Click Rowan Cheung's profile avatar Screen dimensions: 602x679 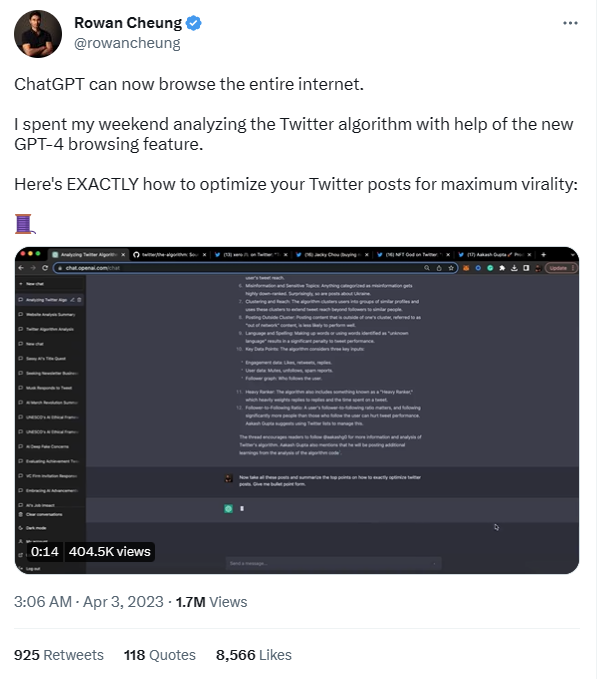point(38,34)
